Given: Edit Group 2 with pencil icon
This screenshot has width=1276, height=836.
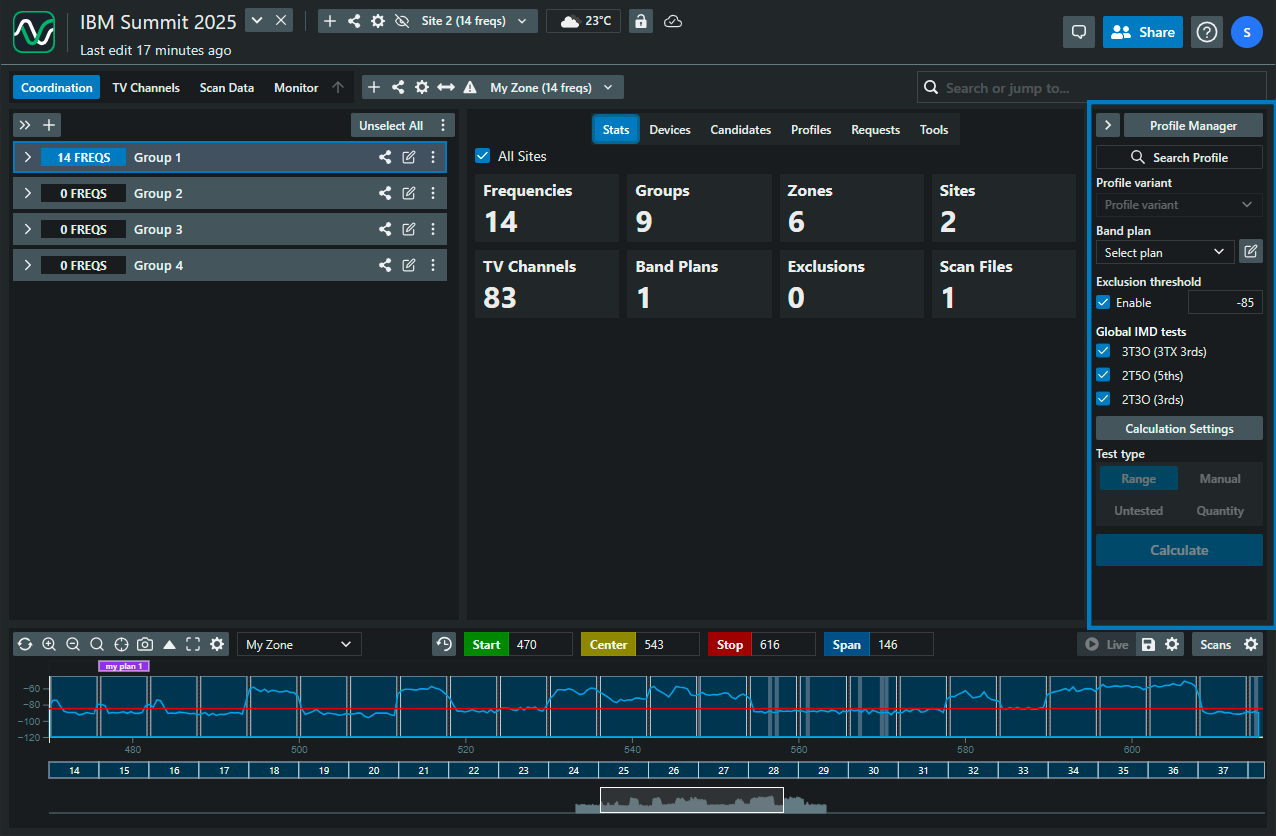Looking at the screenshot, I should 409,193.
